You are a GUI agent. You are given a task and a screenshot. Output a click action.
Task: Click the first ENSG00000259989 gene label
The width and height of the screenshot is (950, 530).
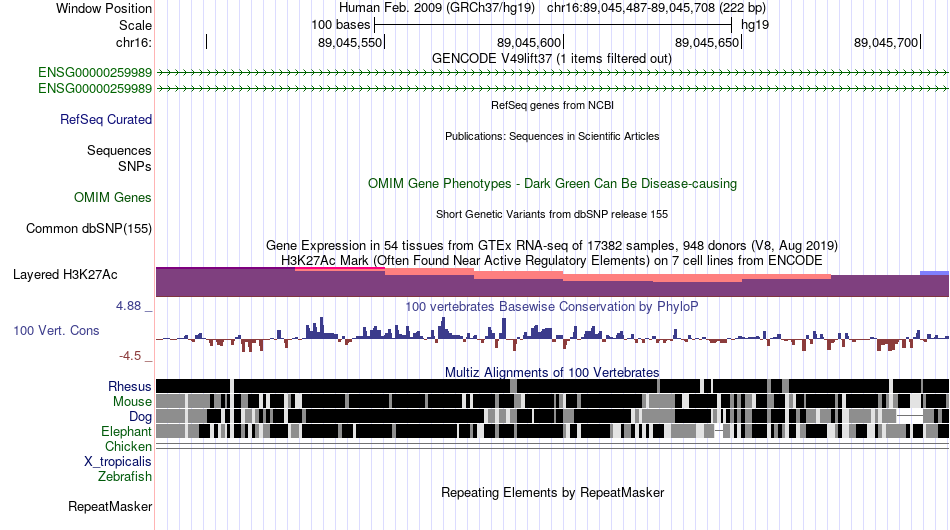click(95, 73)
